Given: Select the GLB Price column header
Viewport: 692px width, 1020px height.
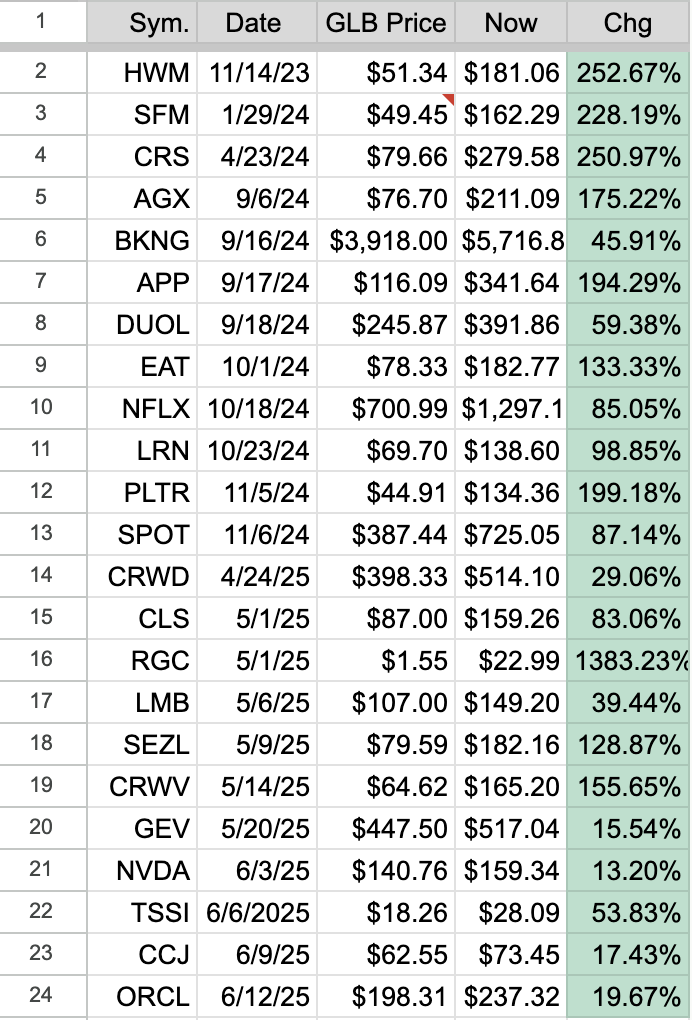Looking at the screenshot, I should coord(386,22).
